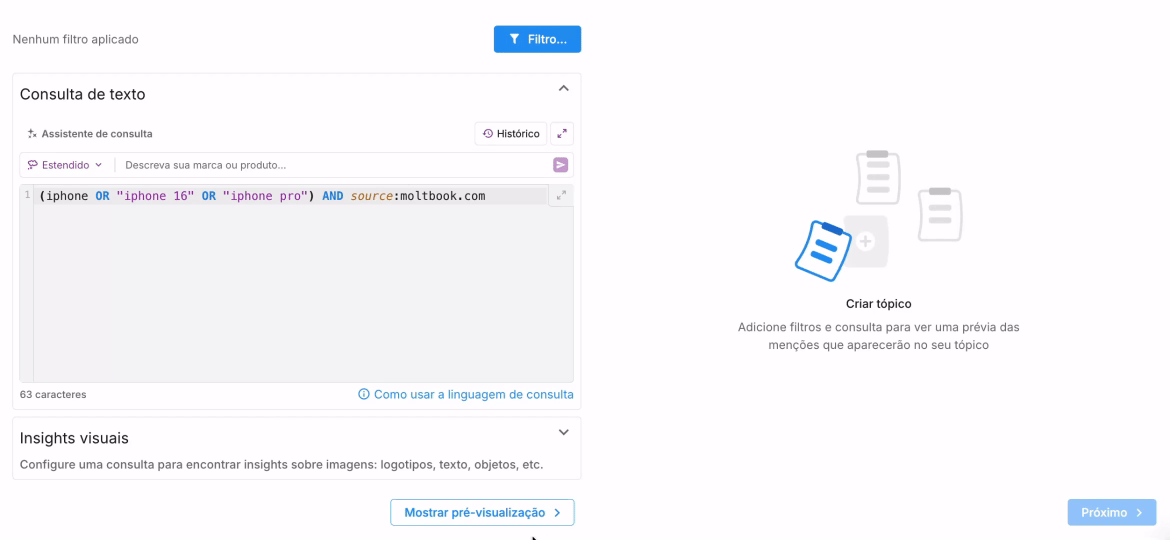Click the Consulta de texto heading
The width and height of the screenshot is (1170, 540).
82,94
